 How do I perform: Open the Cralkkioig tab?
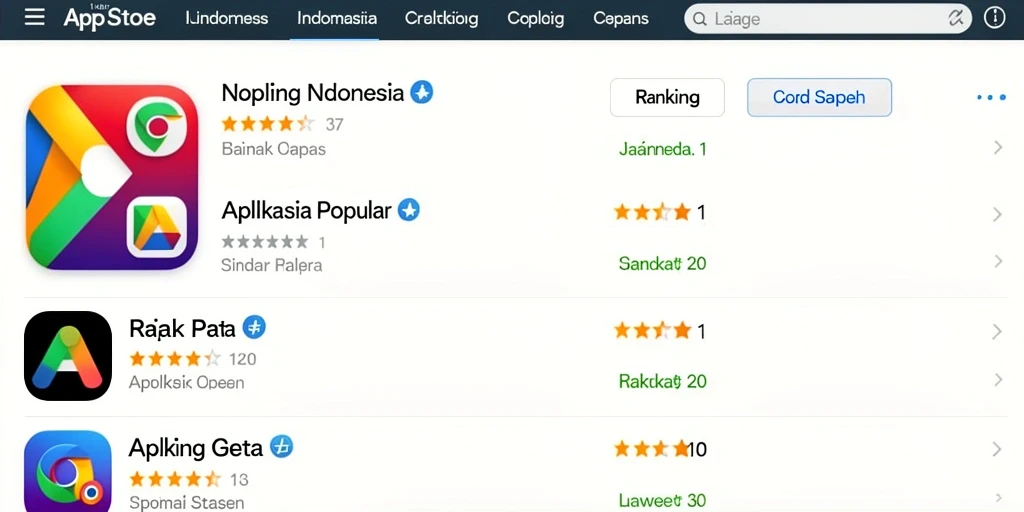coord(441,18)
